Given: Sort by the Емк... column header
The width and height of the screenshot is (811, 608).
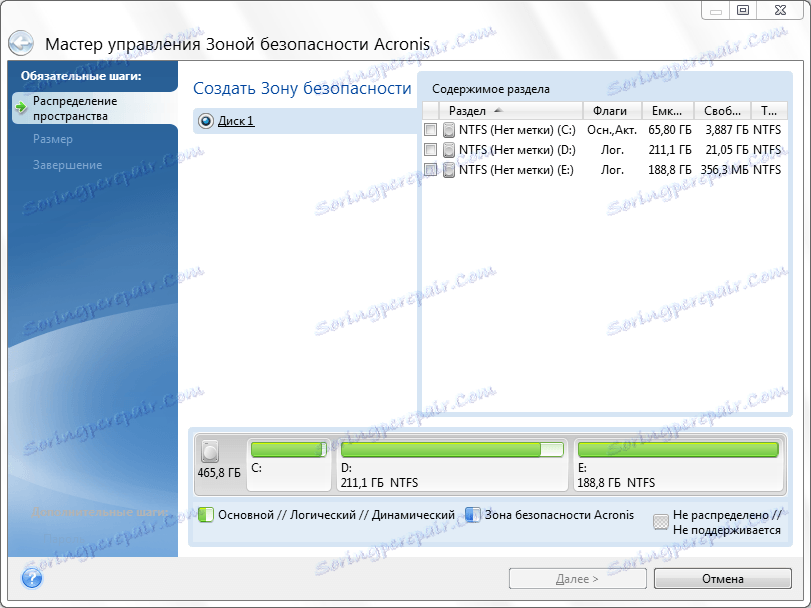Looking at the screenshot, I should coord(668,111).
